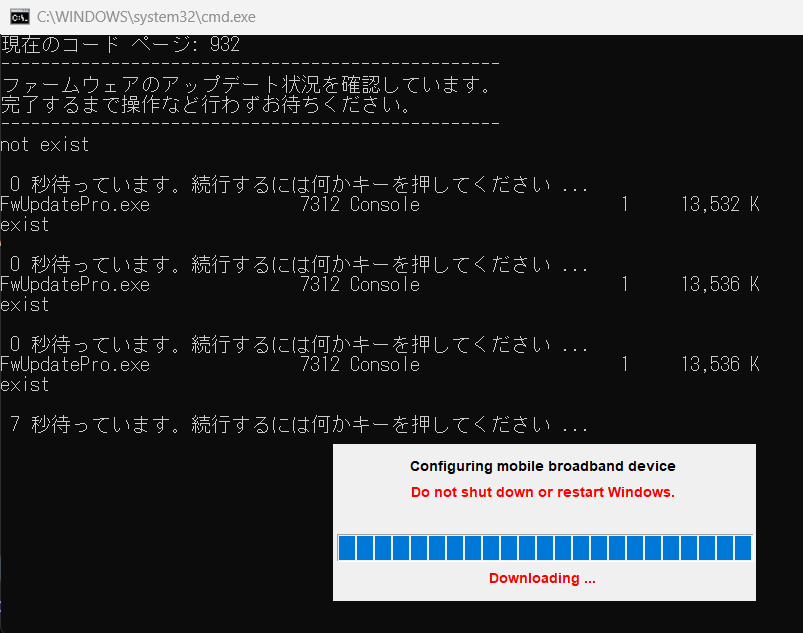Screen dimensions: 803x633
Task: Click the '完了するまで操作など行わずお待ちください。' line
Action: (x=206, y=105)
